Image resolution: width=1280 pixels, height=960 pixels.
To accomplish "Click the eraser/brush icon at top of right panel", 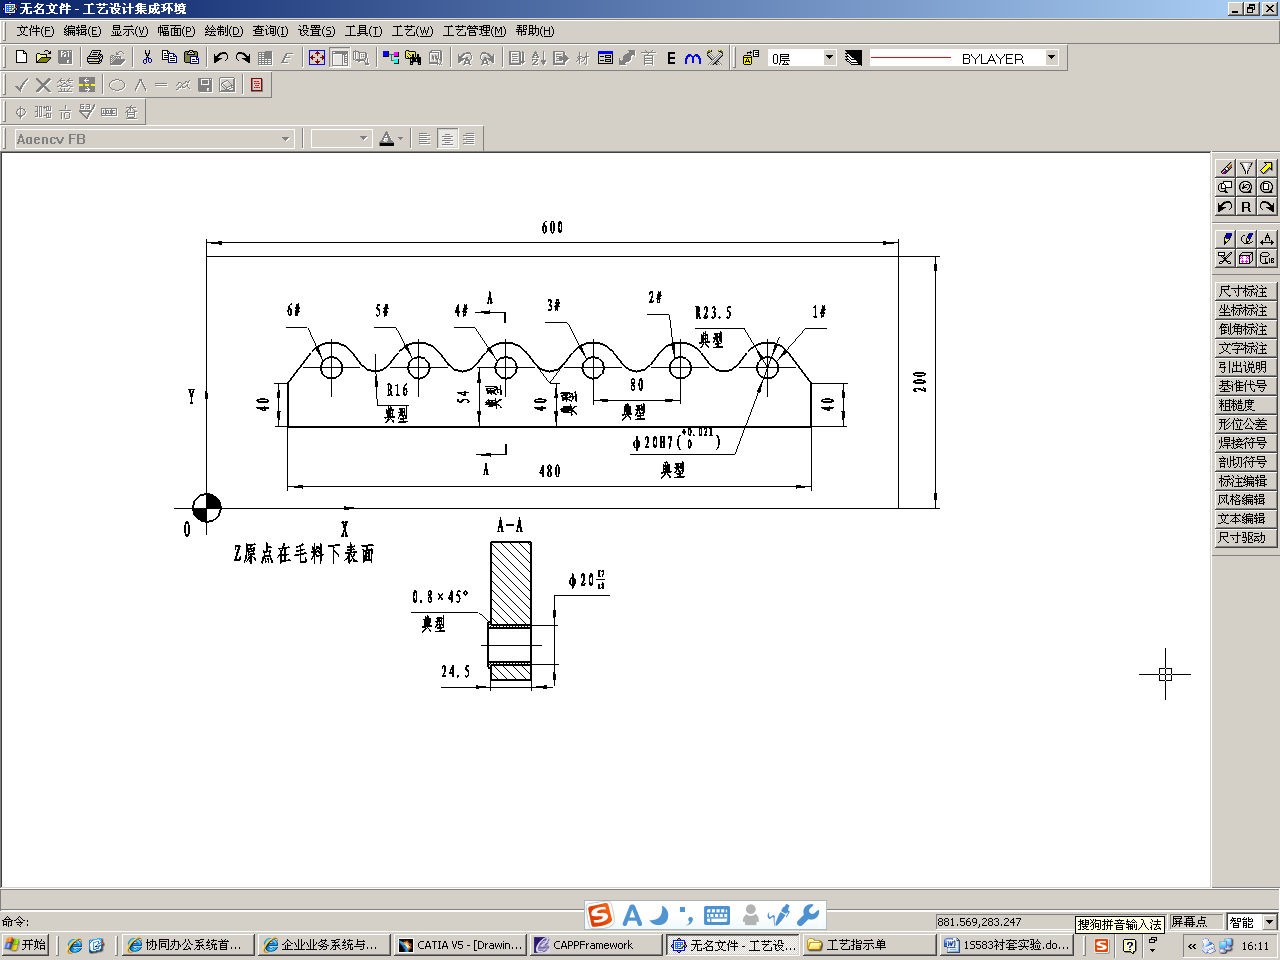I will (x=1225, y=168).
